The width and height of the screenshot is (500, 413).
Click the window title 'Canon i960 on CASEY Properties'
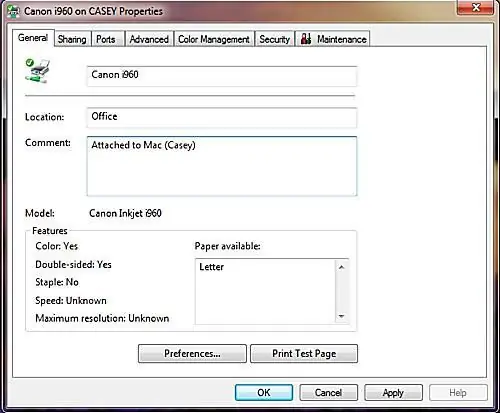[93, 11]
